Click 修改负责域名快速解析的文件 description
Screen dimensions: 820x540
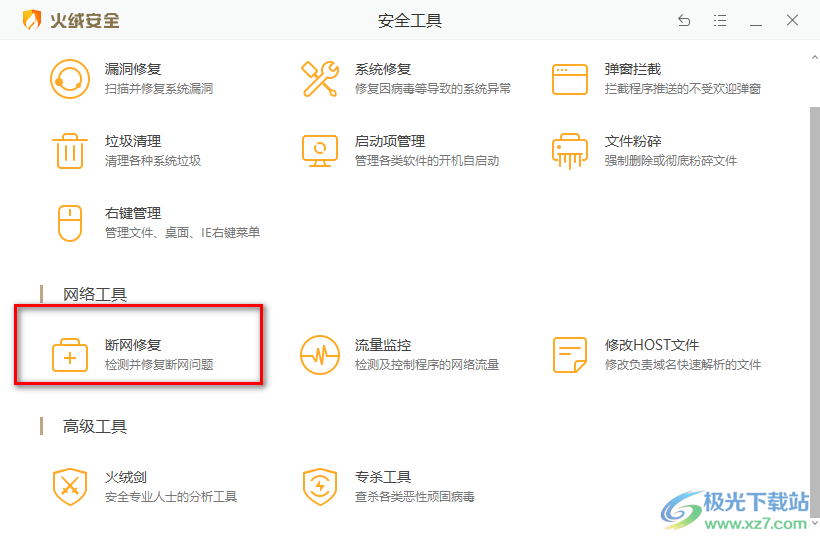click(x=682, y=365)
